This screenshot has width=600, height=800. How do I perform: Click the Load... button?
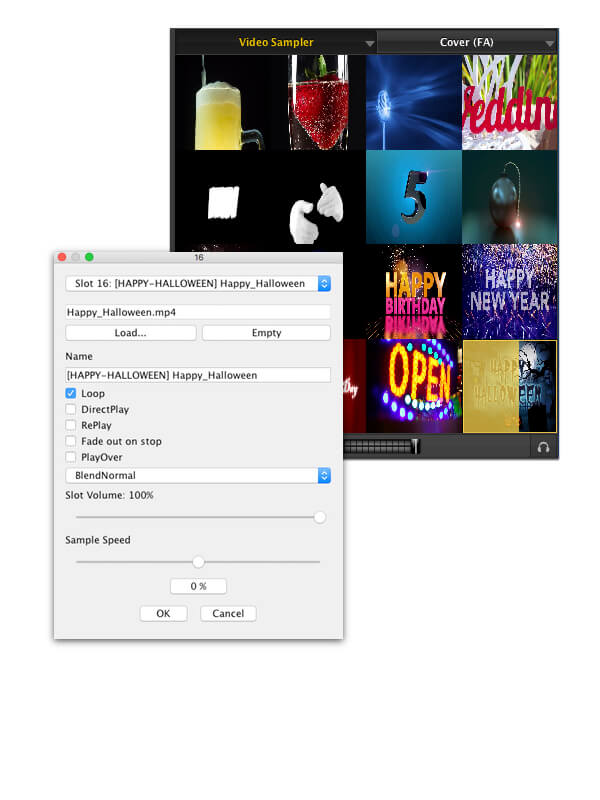pyautogui.click(x=129, y=333)
